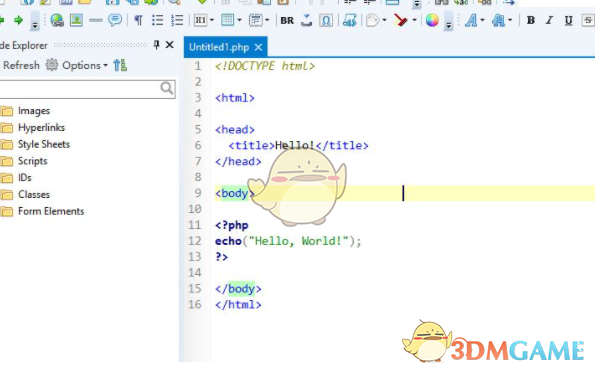
Task: Click the <?php opening tag on line 11
Action: click(x=231, y=225)
